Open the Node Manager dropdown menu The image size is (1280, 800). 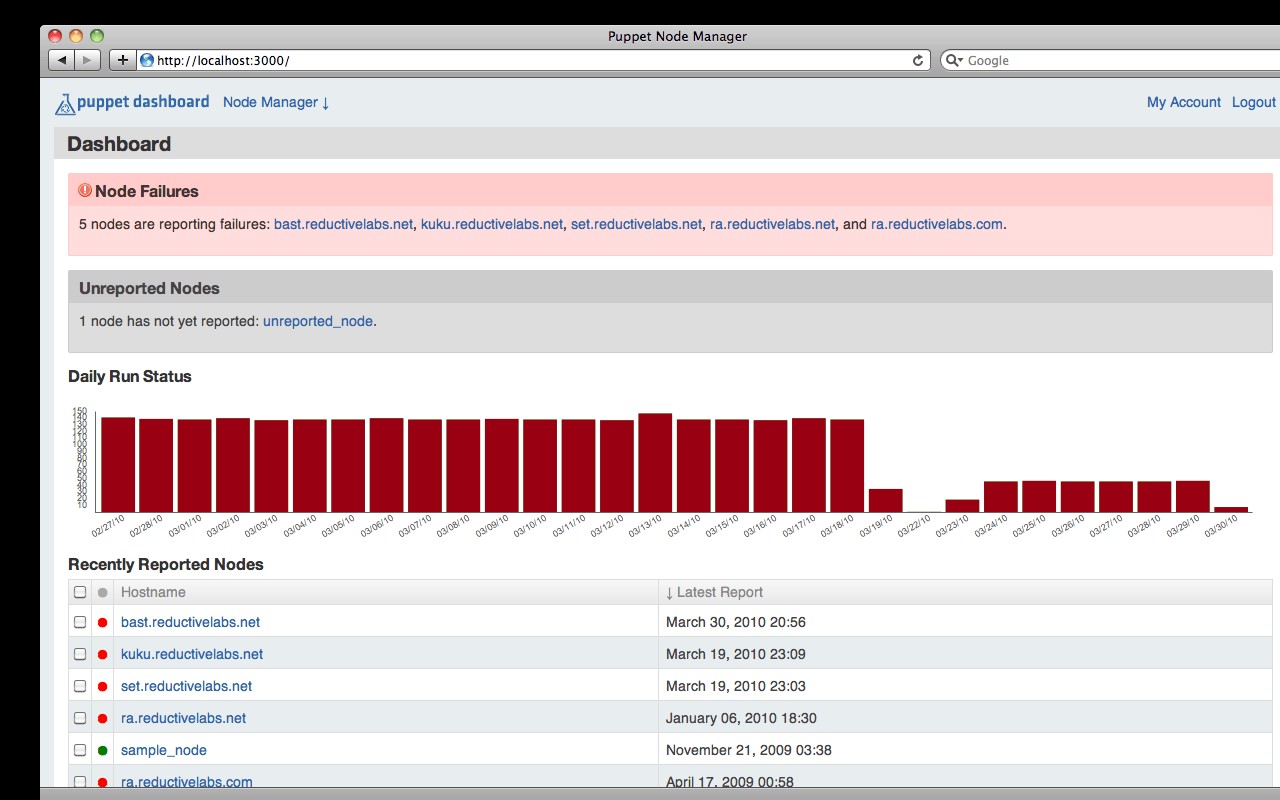pyautogui.click(x=276, y=102)
